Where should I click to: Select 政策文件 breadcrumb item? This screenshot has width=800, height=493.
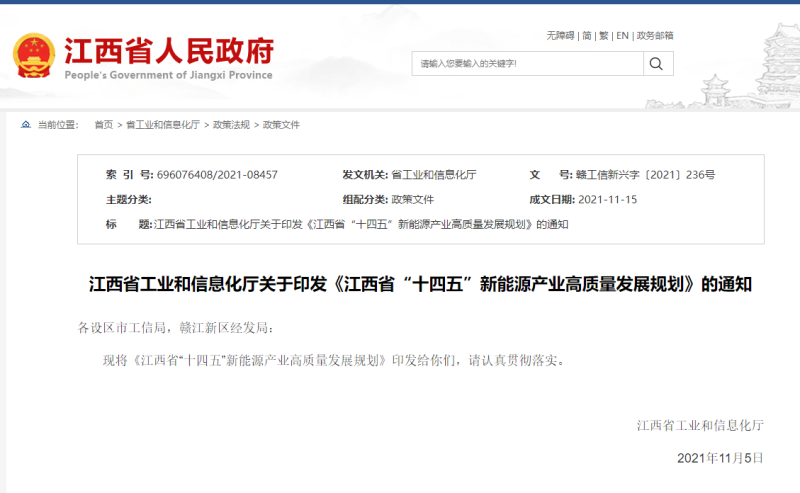coord(281,125)
